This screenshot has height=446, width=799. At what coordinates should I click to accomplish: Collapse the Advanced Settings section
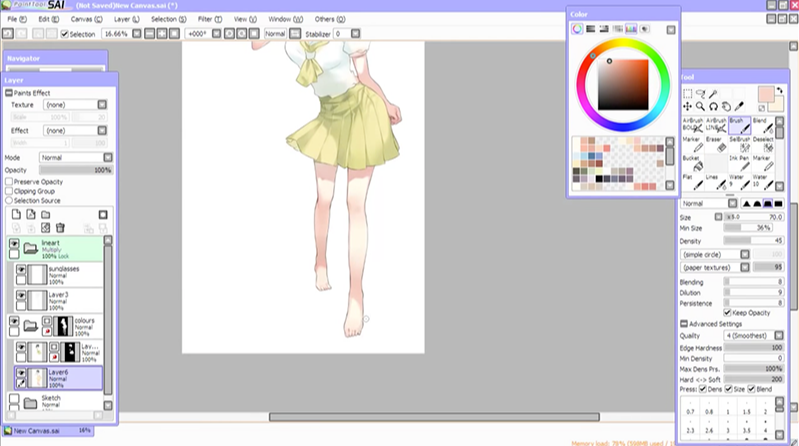pyautogui.click(x=683, y=323)
